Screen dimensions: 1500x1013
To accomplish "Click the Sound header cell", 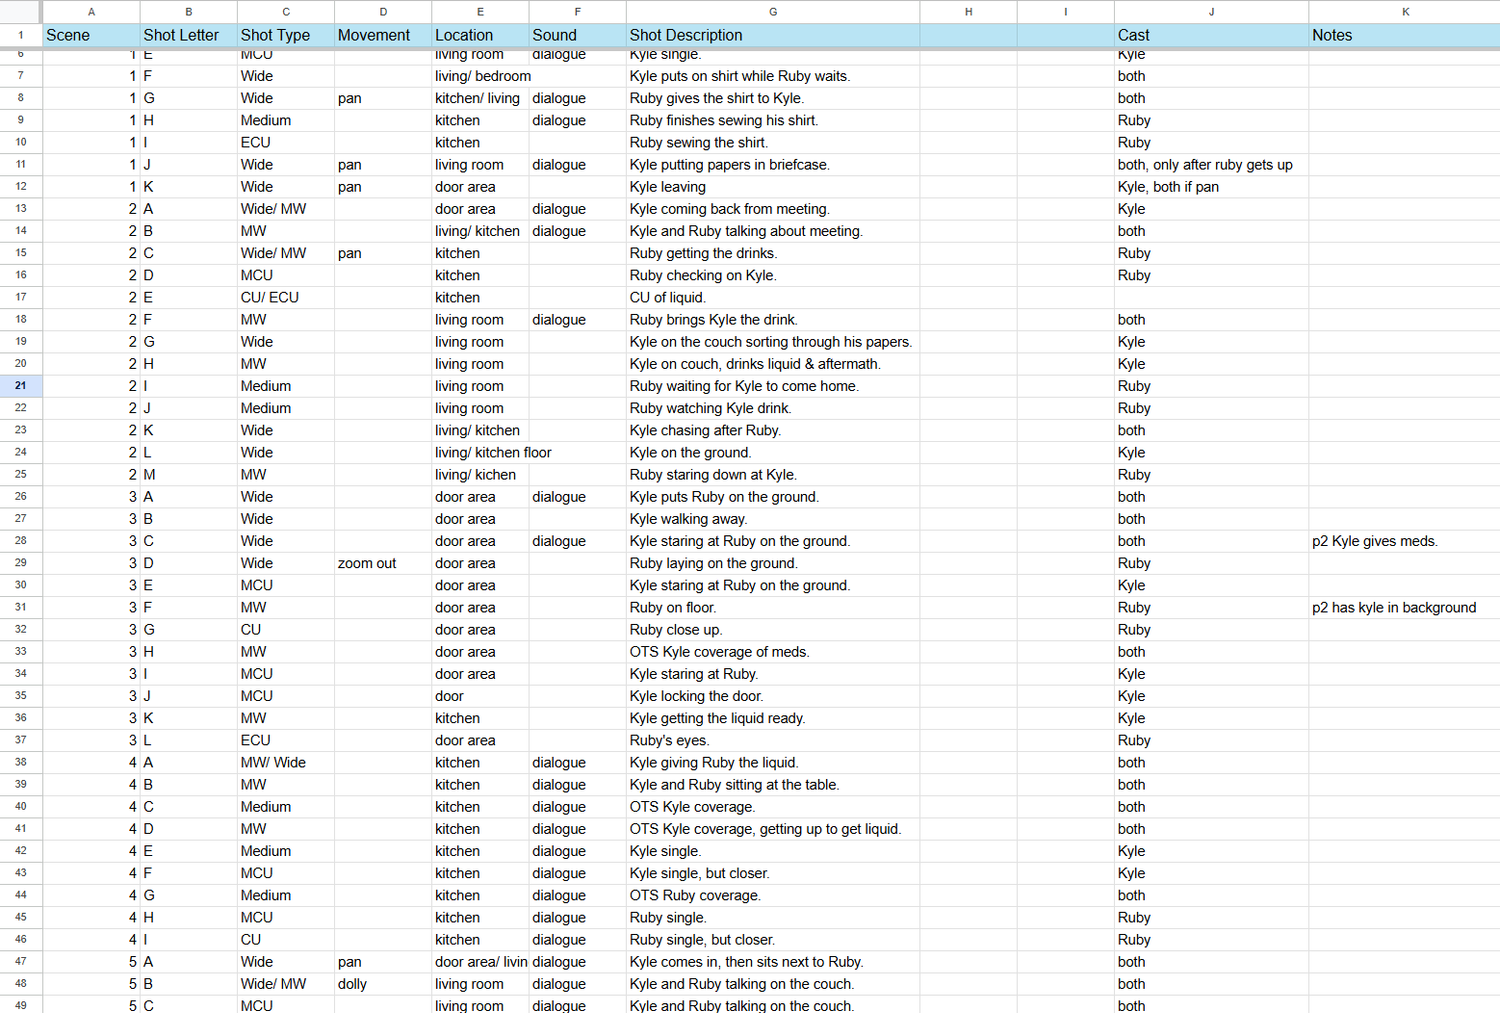I will point(577,35).
